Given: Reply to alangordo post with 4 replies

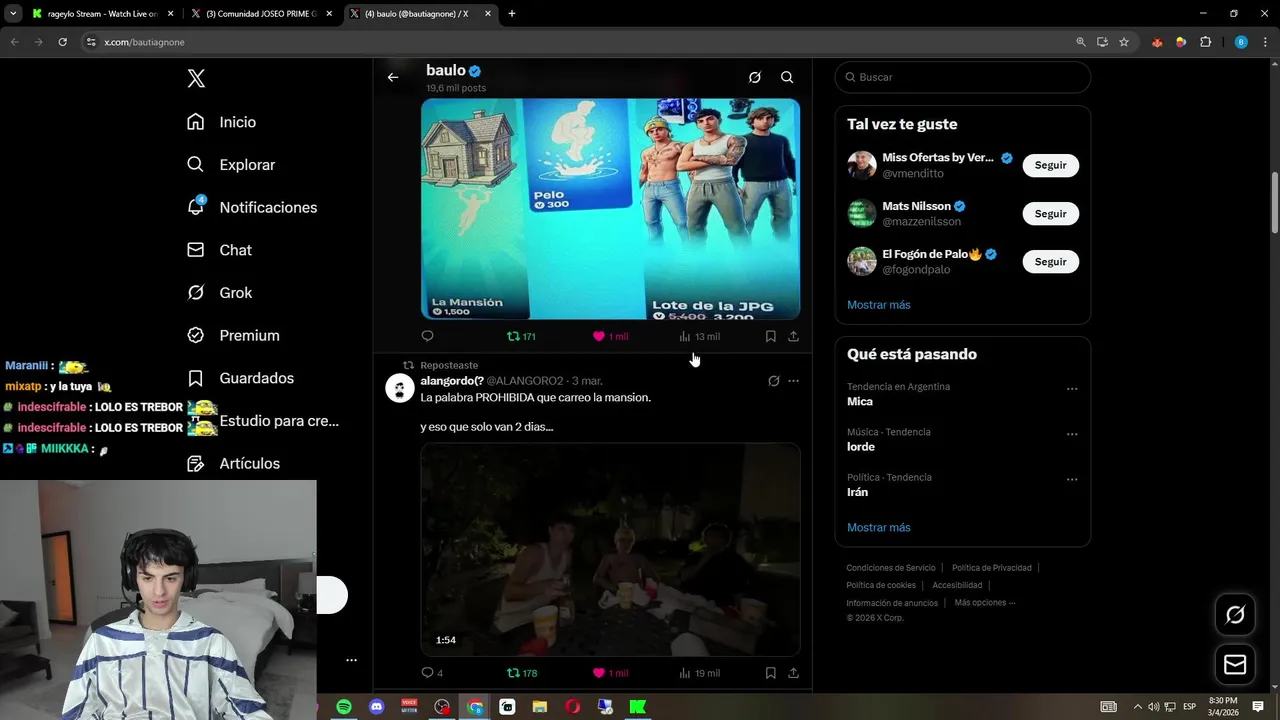Looking at the screenshot, I should click(432, 673).
